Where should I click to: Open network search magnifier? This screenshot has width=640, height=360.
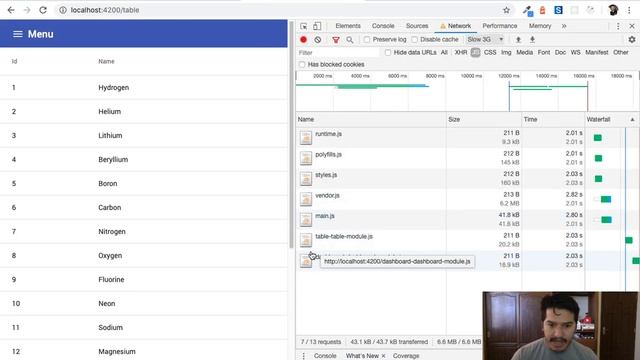point(350,40)
